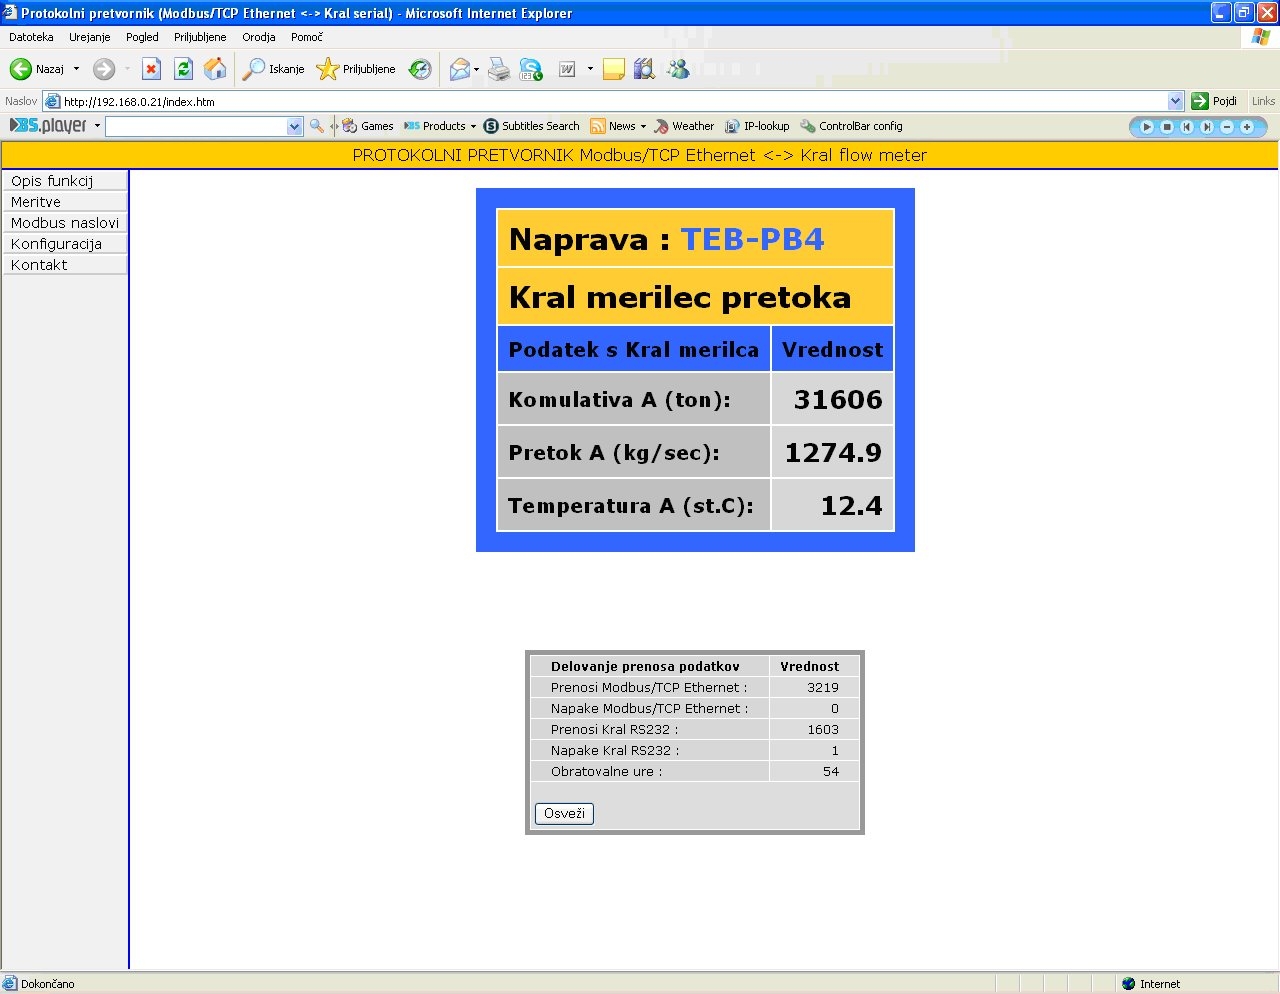This screenshot has height=994, width=1280.
Task: Go to the home page icon
Action: click(215, 69)
